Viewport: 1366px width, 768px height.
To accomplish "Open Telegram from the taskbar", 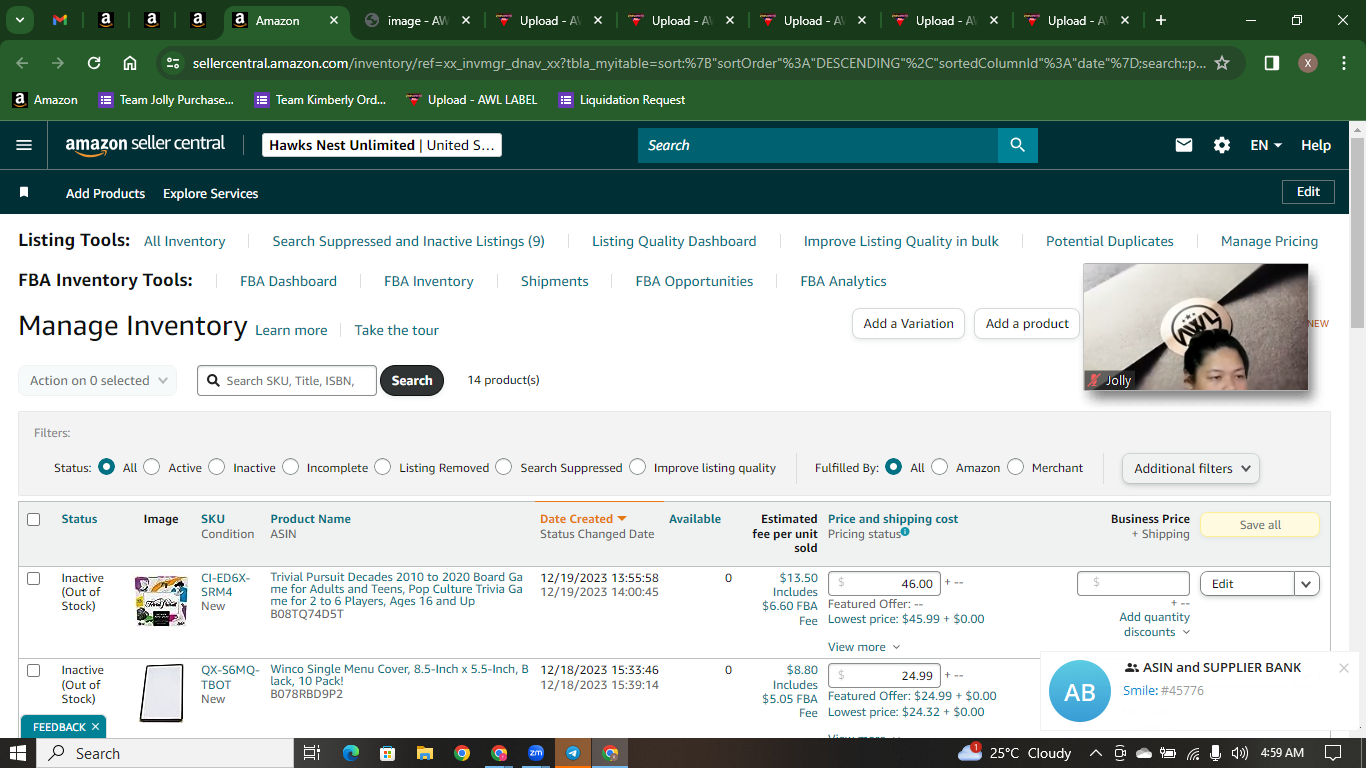I will [573, 753].
